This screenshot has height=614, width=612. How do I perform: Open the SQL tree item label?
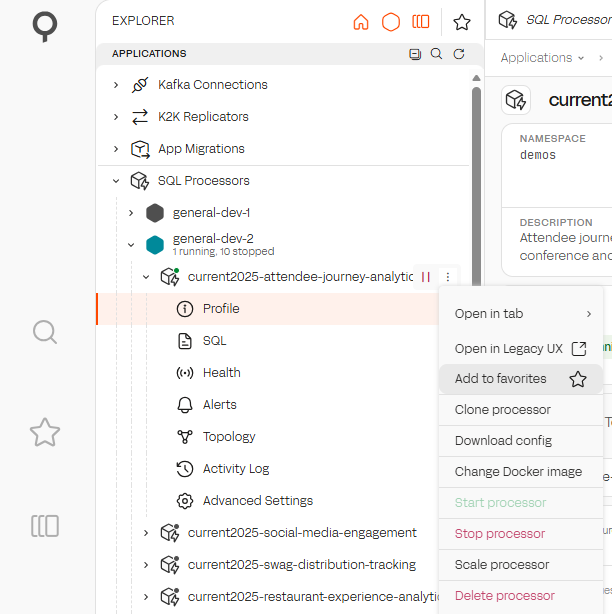point(215,341)
